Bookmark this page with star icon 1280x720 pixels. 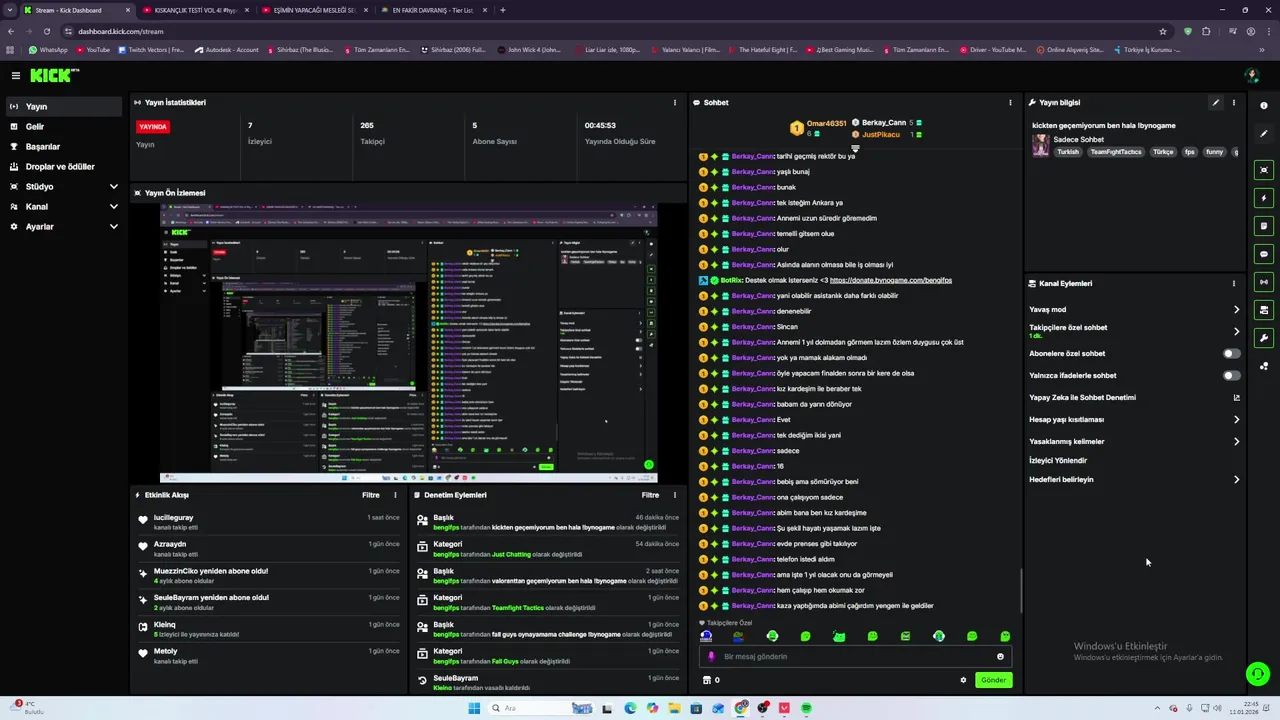1163,31
